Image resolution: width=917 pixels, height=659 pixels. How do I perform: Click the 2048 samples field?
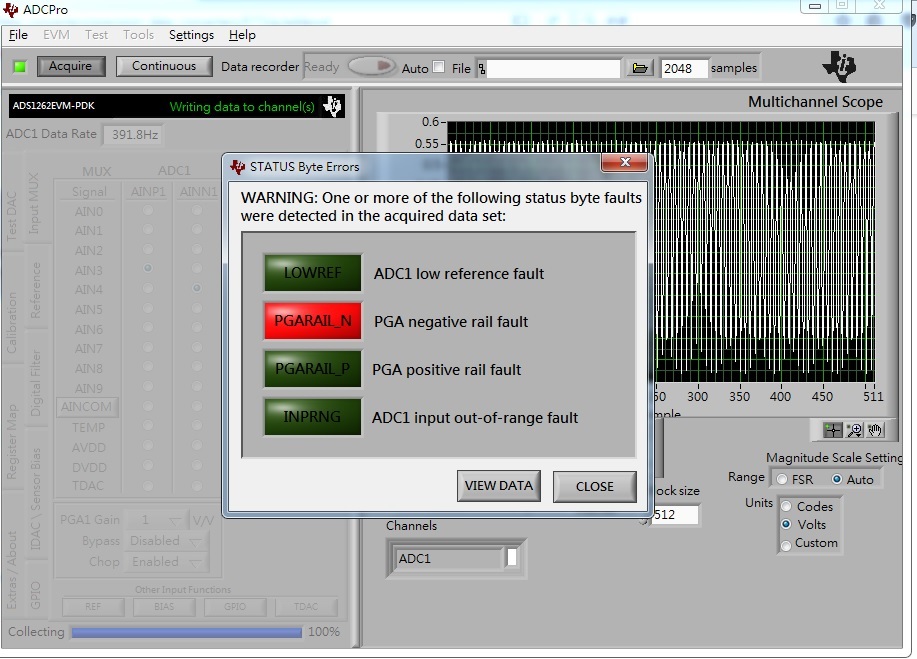coord(683,68)
